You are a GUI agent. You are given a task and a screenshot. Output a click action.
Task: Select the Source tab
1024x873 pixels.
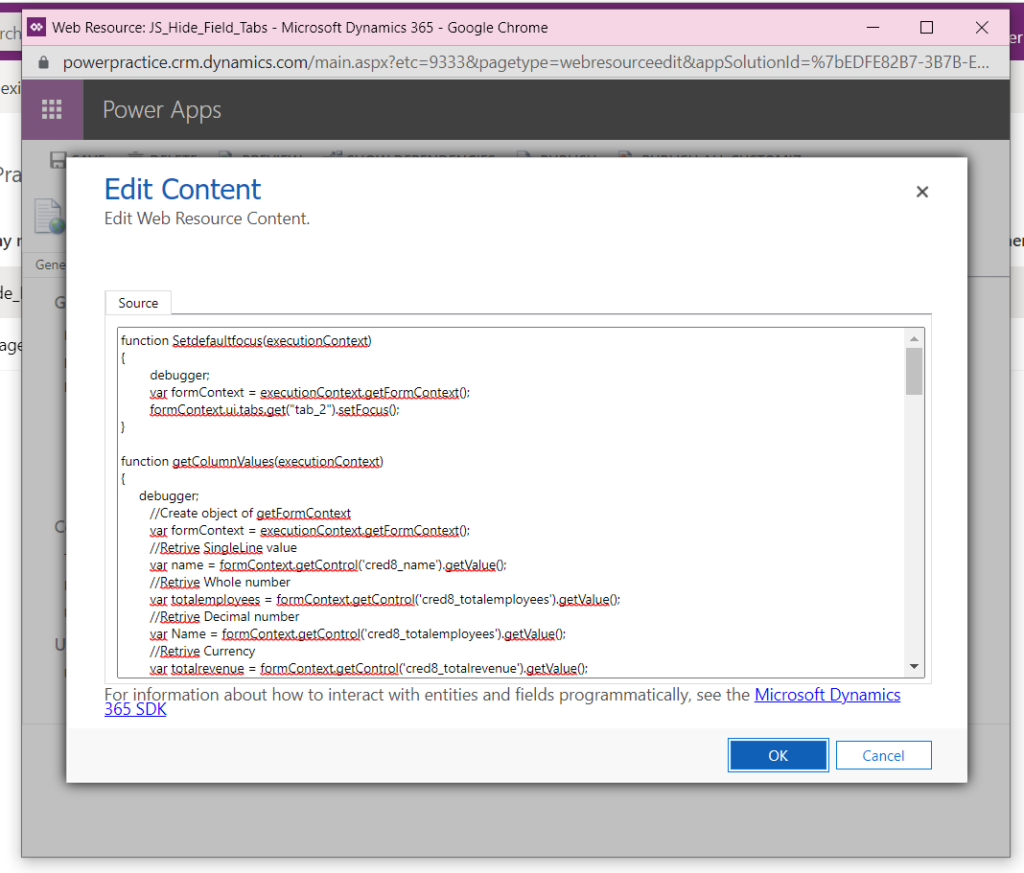pos(138,303)
